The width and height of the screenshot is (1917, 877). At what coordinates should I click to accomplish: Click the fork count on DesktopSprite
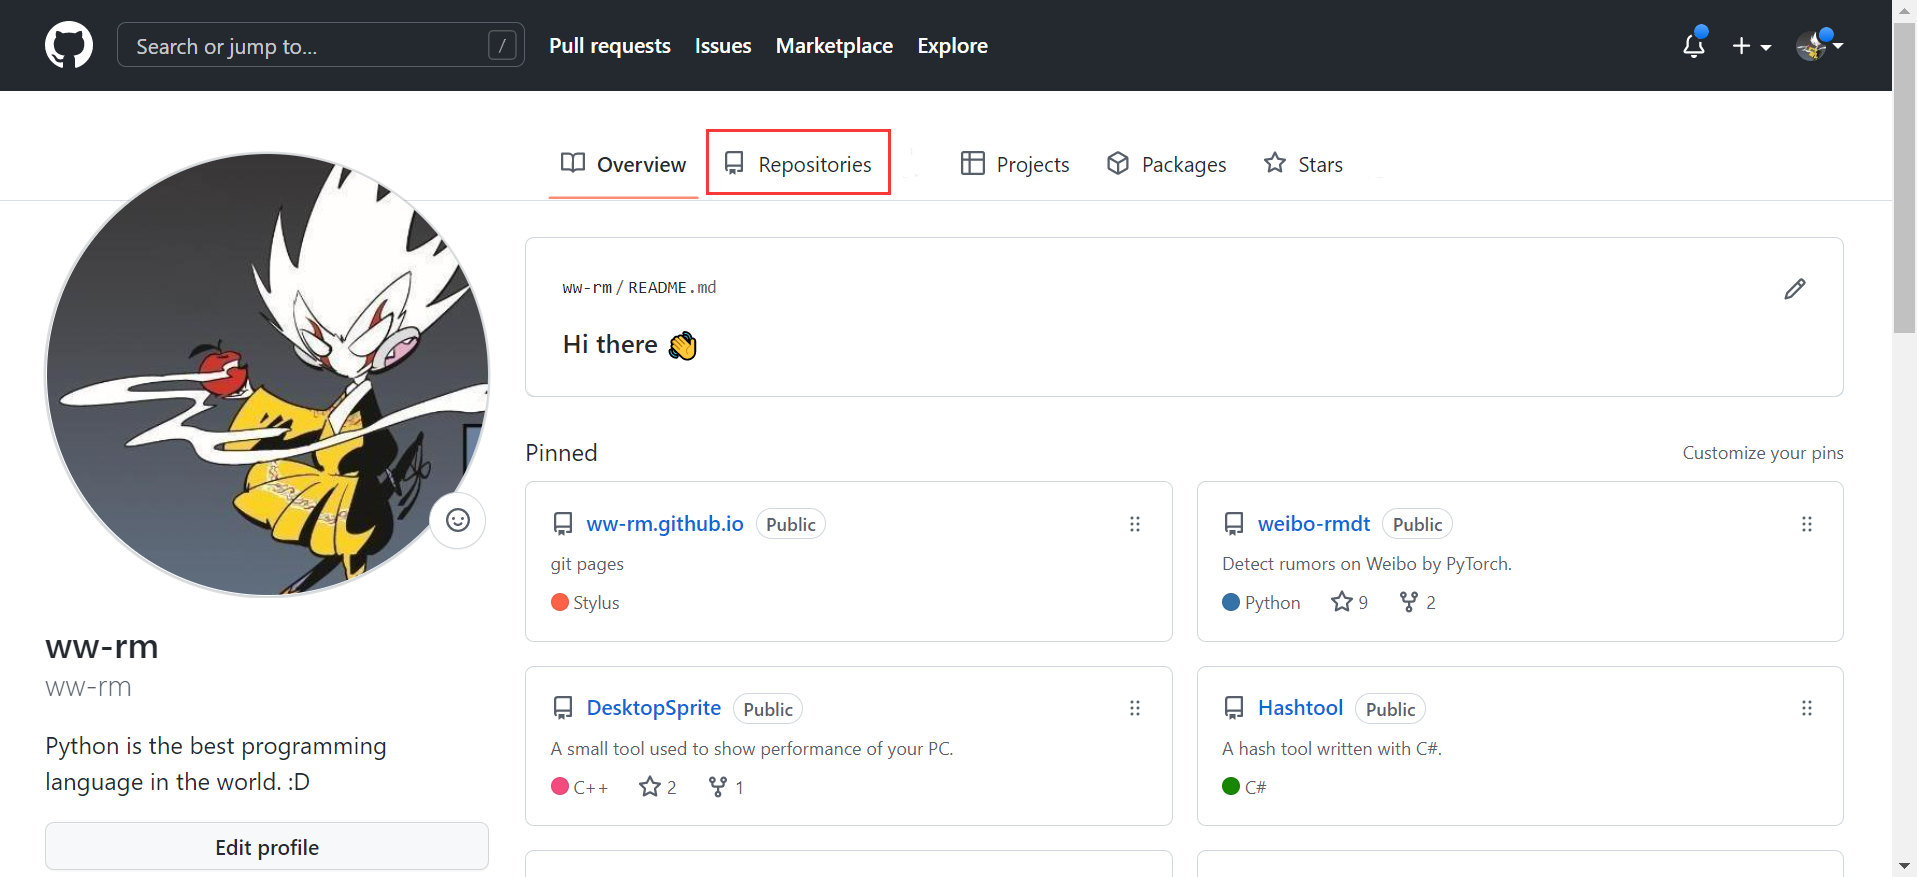[x=725, y=787]
